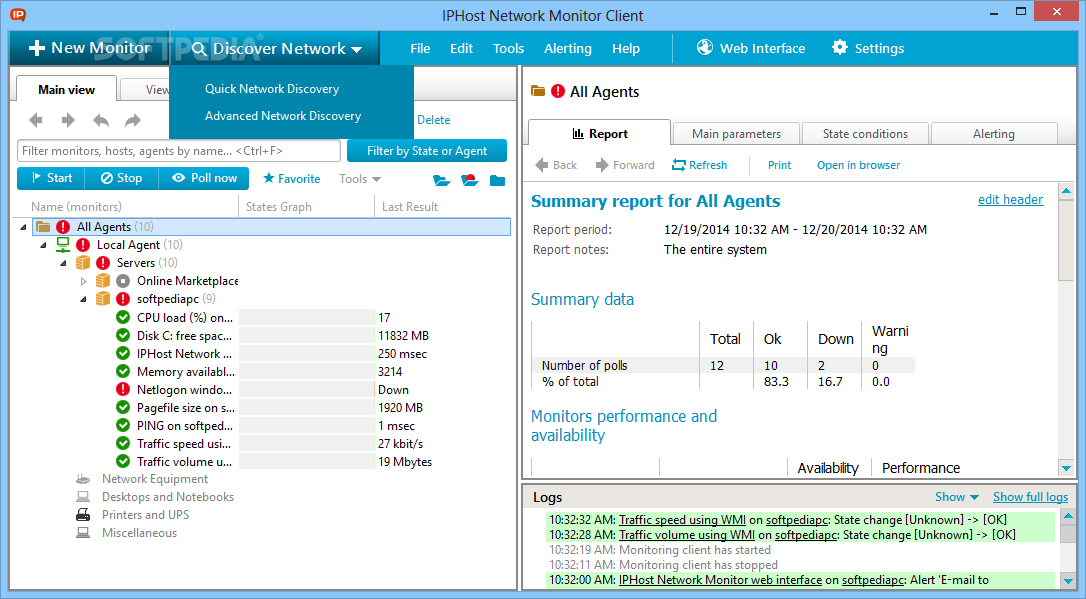Click the Logs panel scroll up arrow
This screenshot has height=599, width=1086.
tap(1068, 516)
